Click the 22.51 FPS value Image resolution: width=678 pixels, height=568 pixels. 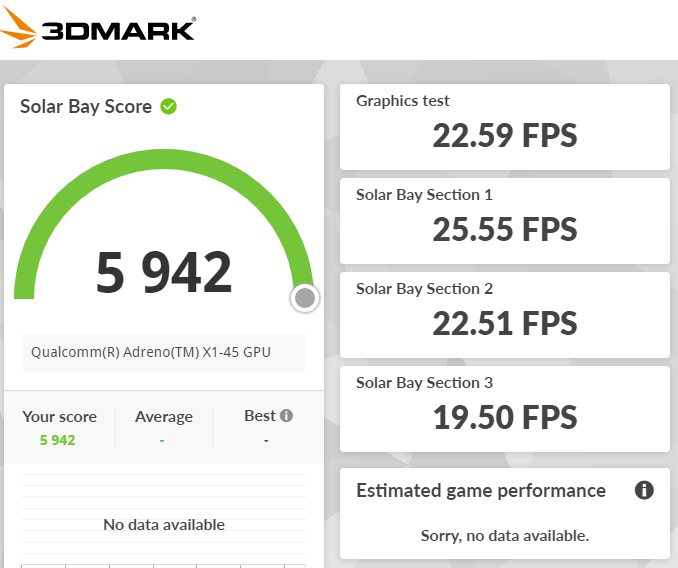505,323
